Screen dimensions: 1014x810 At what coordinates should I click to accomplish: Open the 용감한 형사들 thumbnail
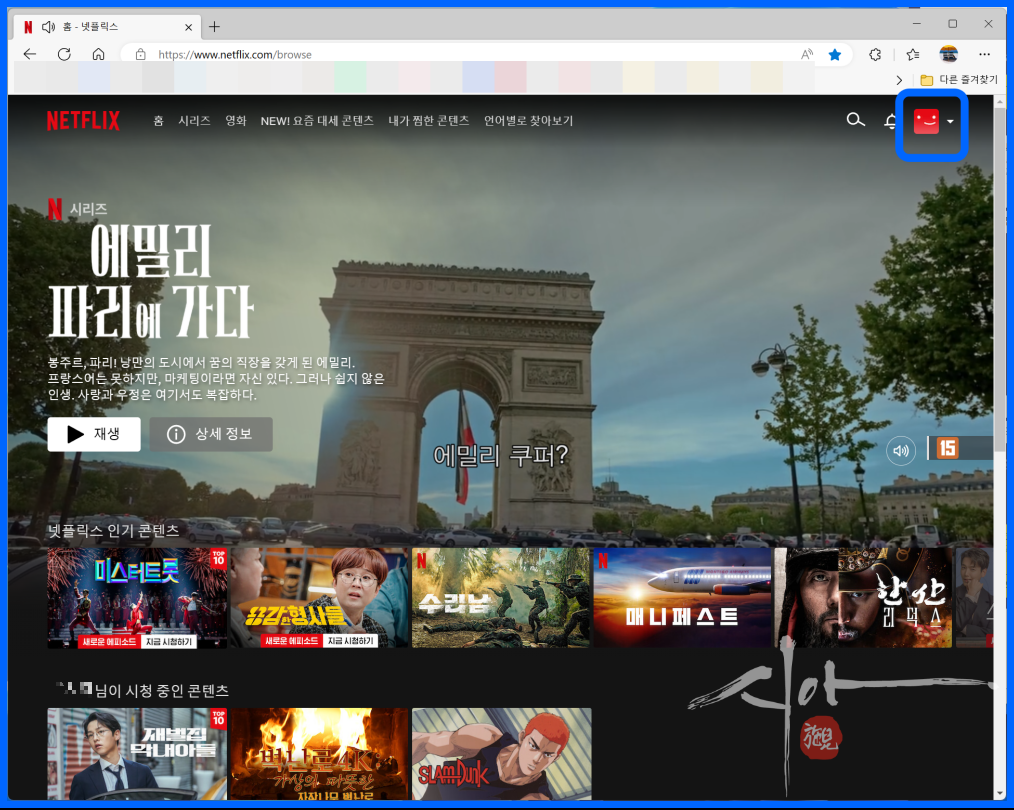[319, 598]
